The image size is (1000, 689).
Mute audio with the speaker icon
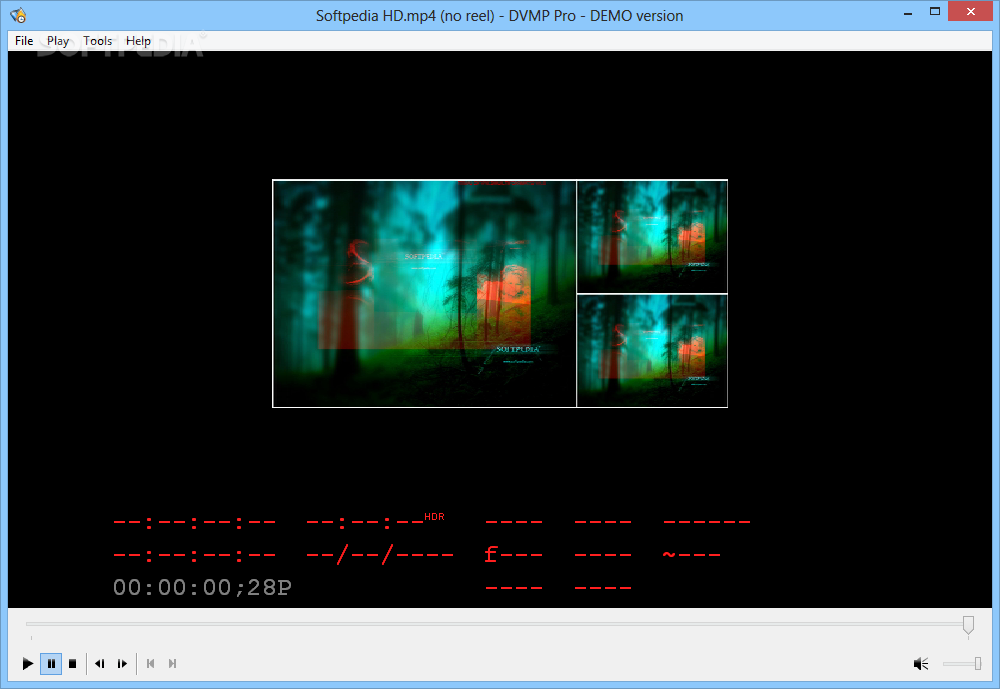pyautogui.click(x=921, y=664)
